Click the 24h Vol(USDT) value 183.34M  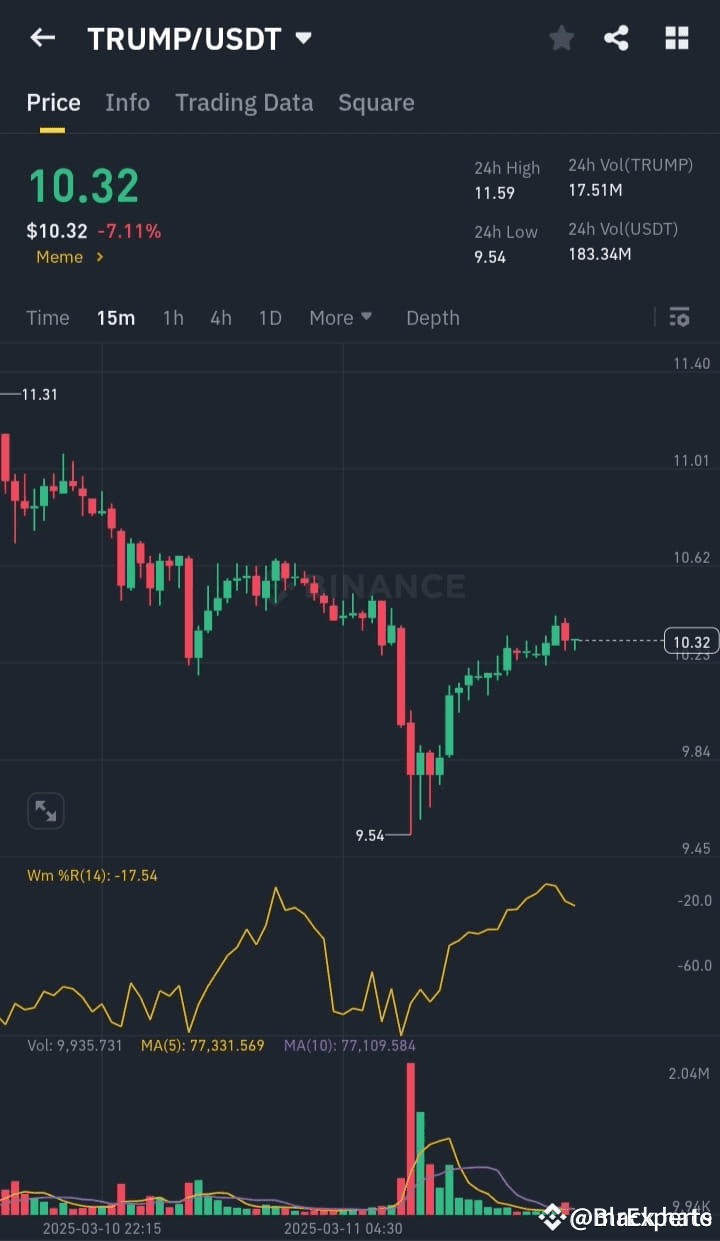coord(600,253)
